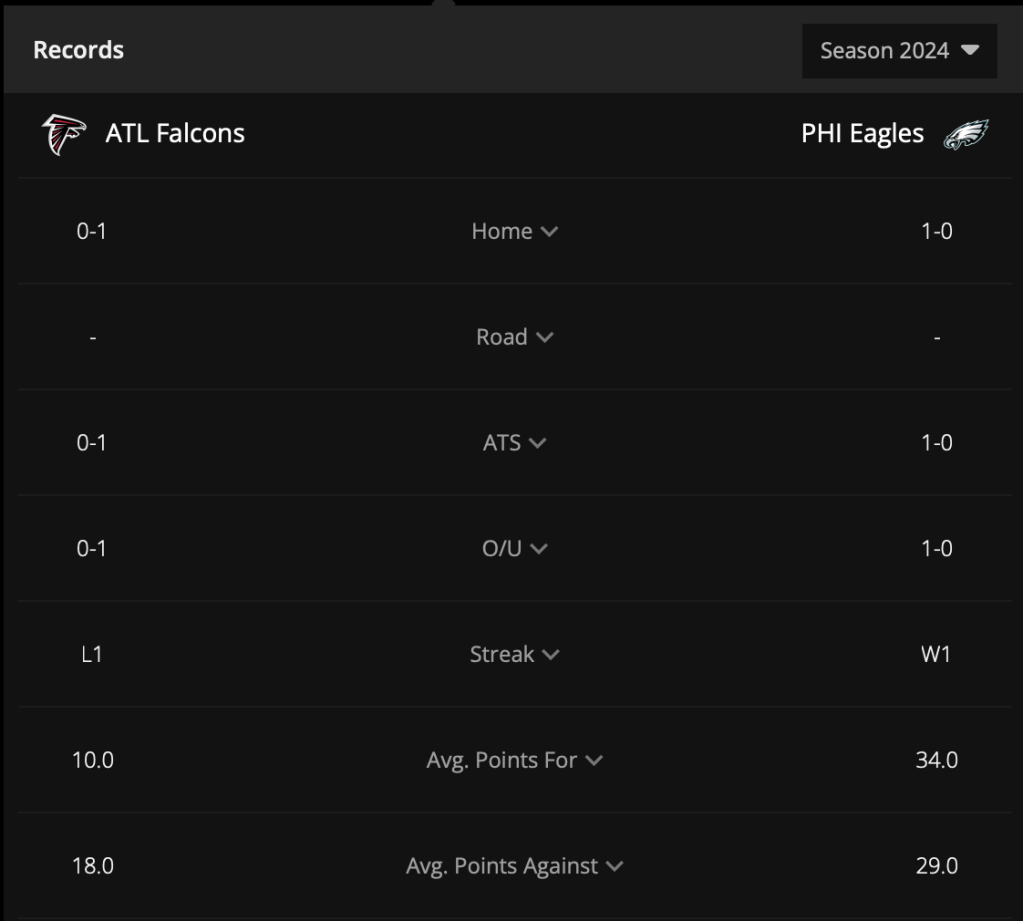Click the PHI Eagles team name
This screenshot has height=921, width=1023.
point(863,134)
